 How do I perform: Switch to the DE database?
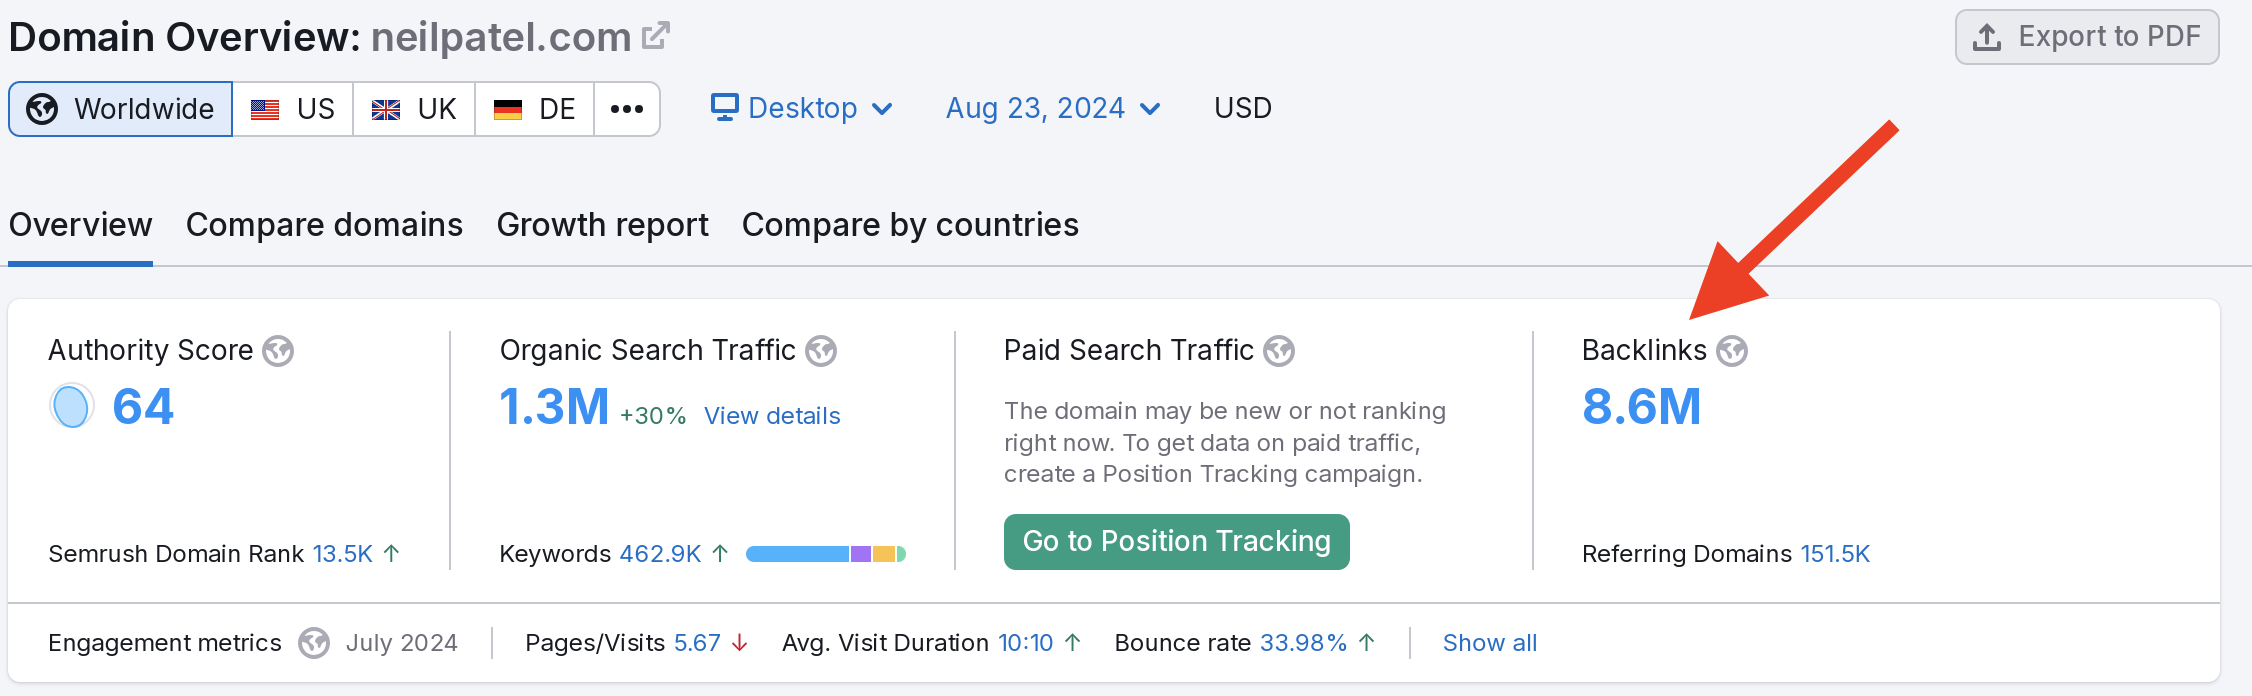pos(535,109)
